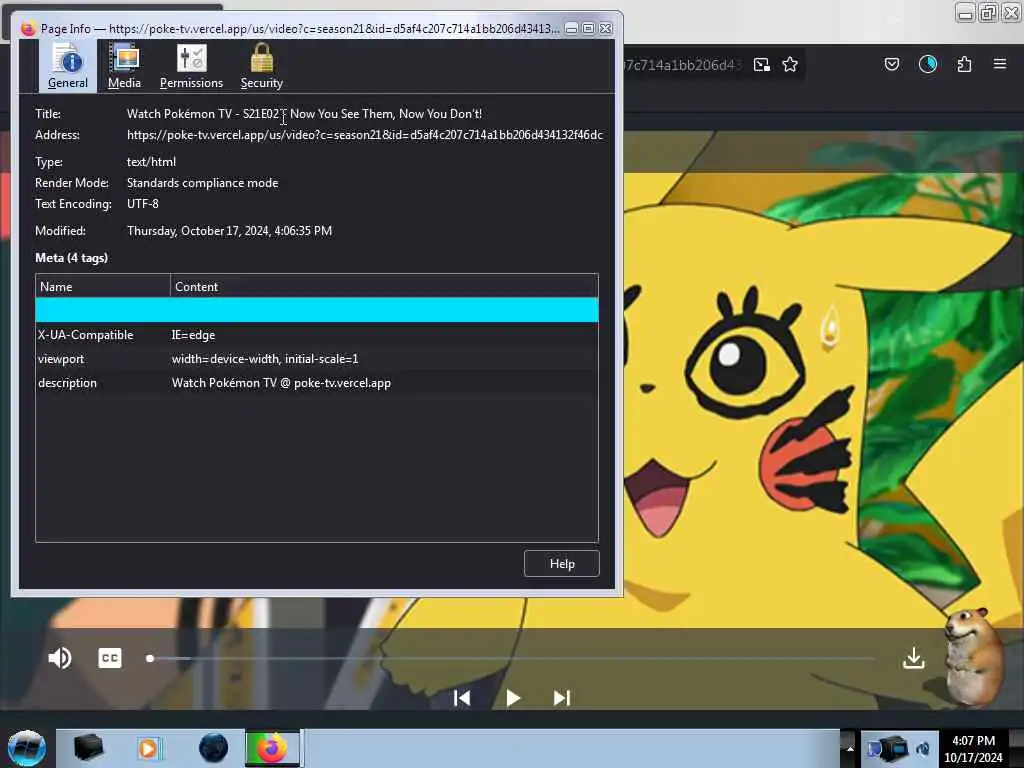
Task: Click the video progress slider handle
Action: click(150, 658)
